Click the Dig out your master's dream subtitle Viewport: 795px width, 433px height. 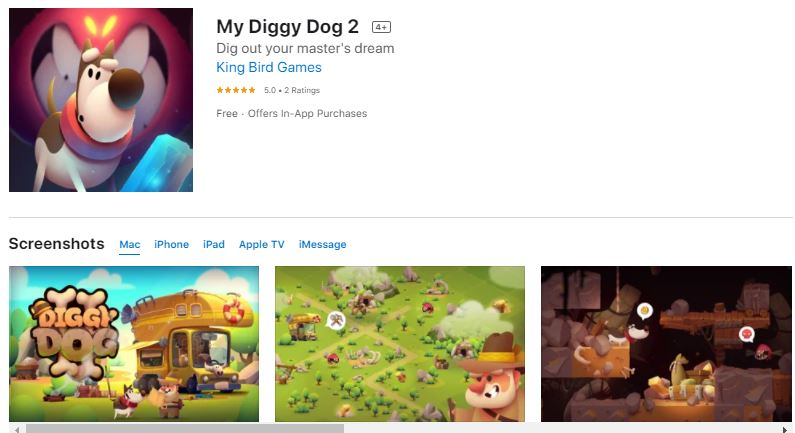[305, 48]
